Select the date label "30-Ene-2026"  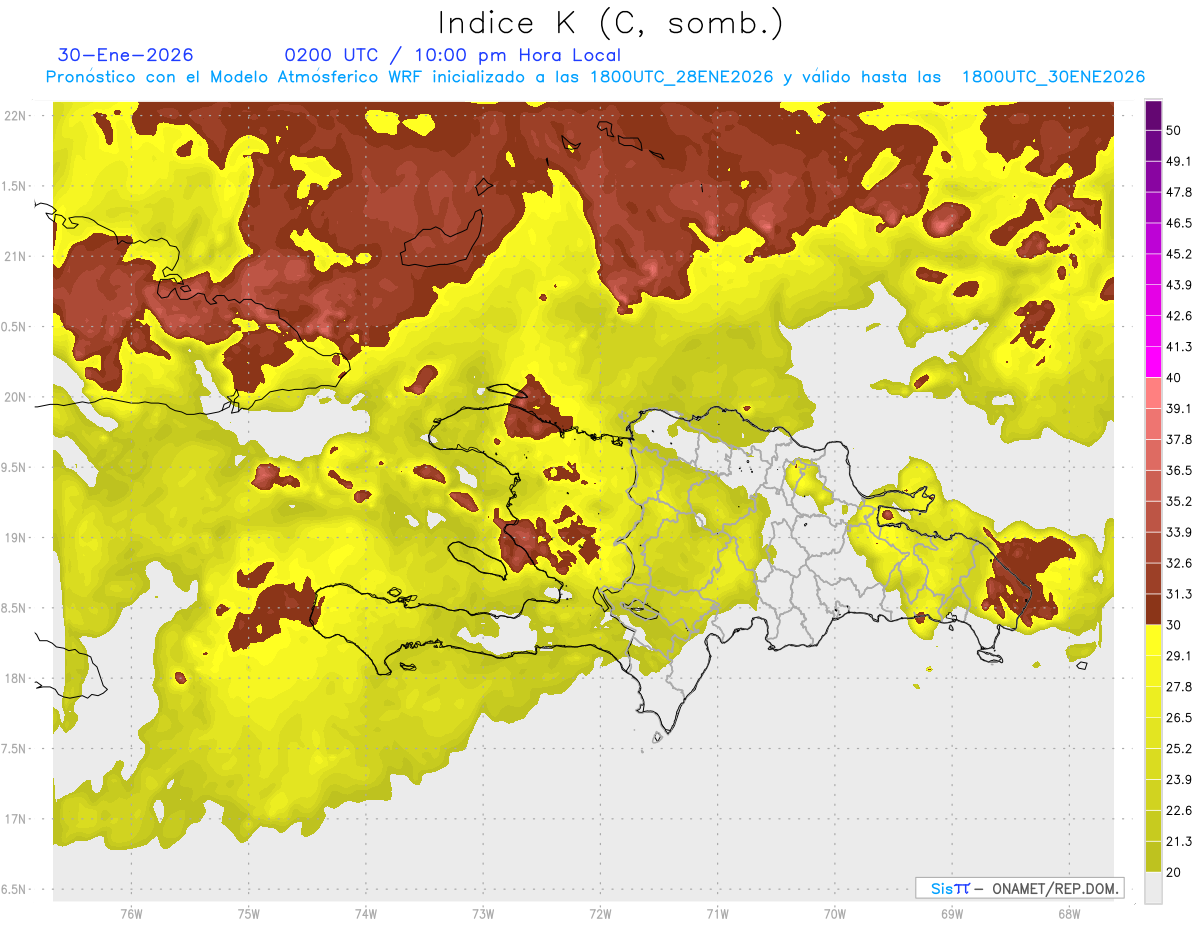click(126, 55)
